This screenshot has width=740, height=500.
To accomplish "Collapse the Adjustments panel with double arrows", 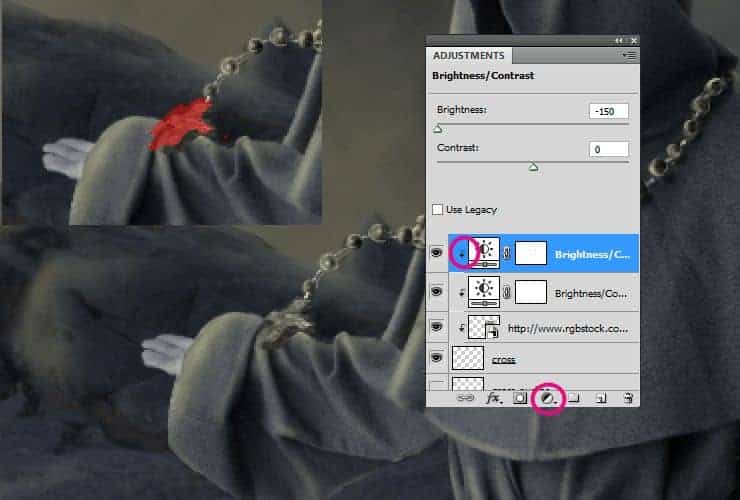I will click(x=619, y=41).
